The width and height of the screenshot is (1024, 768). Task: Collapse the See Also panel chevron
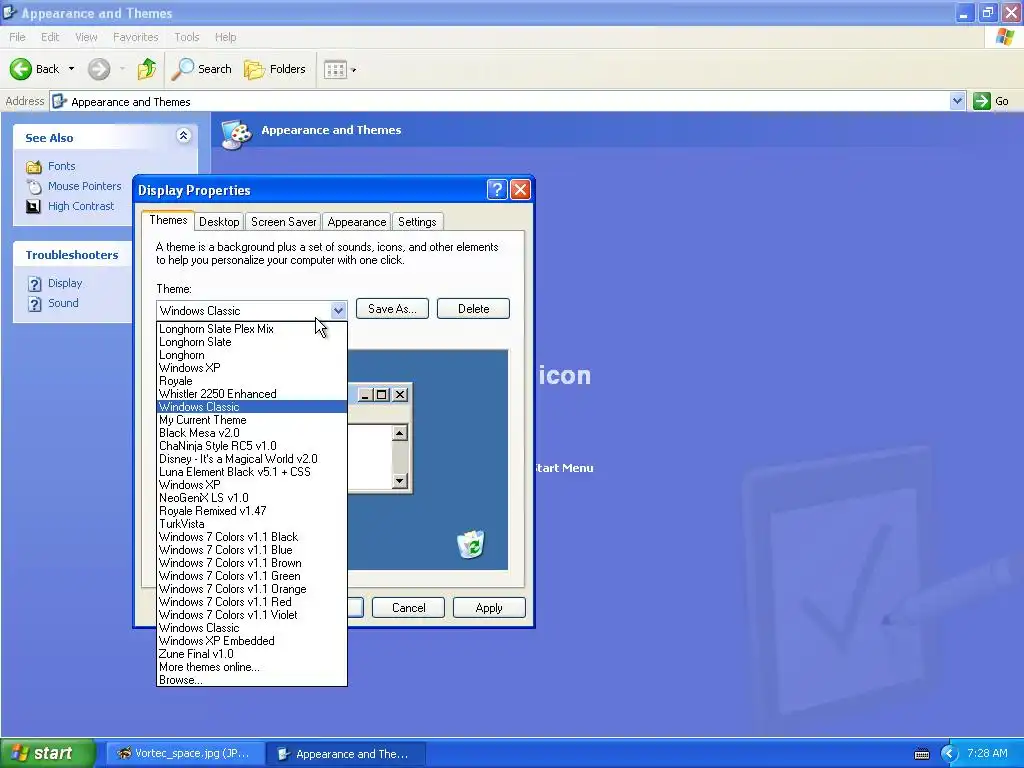pyautogui.click(x=184, y=136)
